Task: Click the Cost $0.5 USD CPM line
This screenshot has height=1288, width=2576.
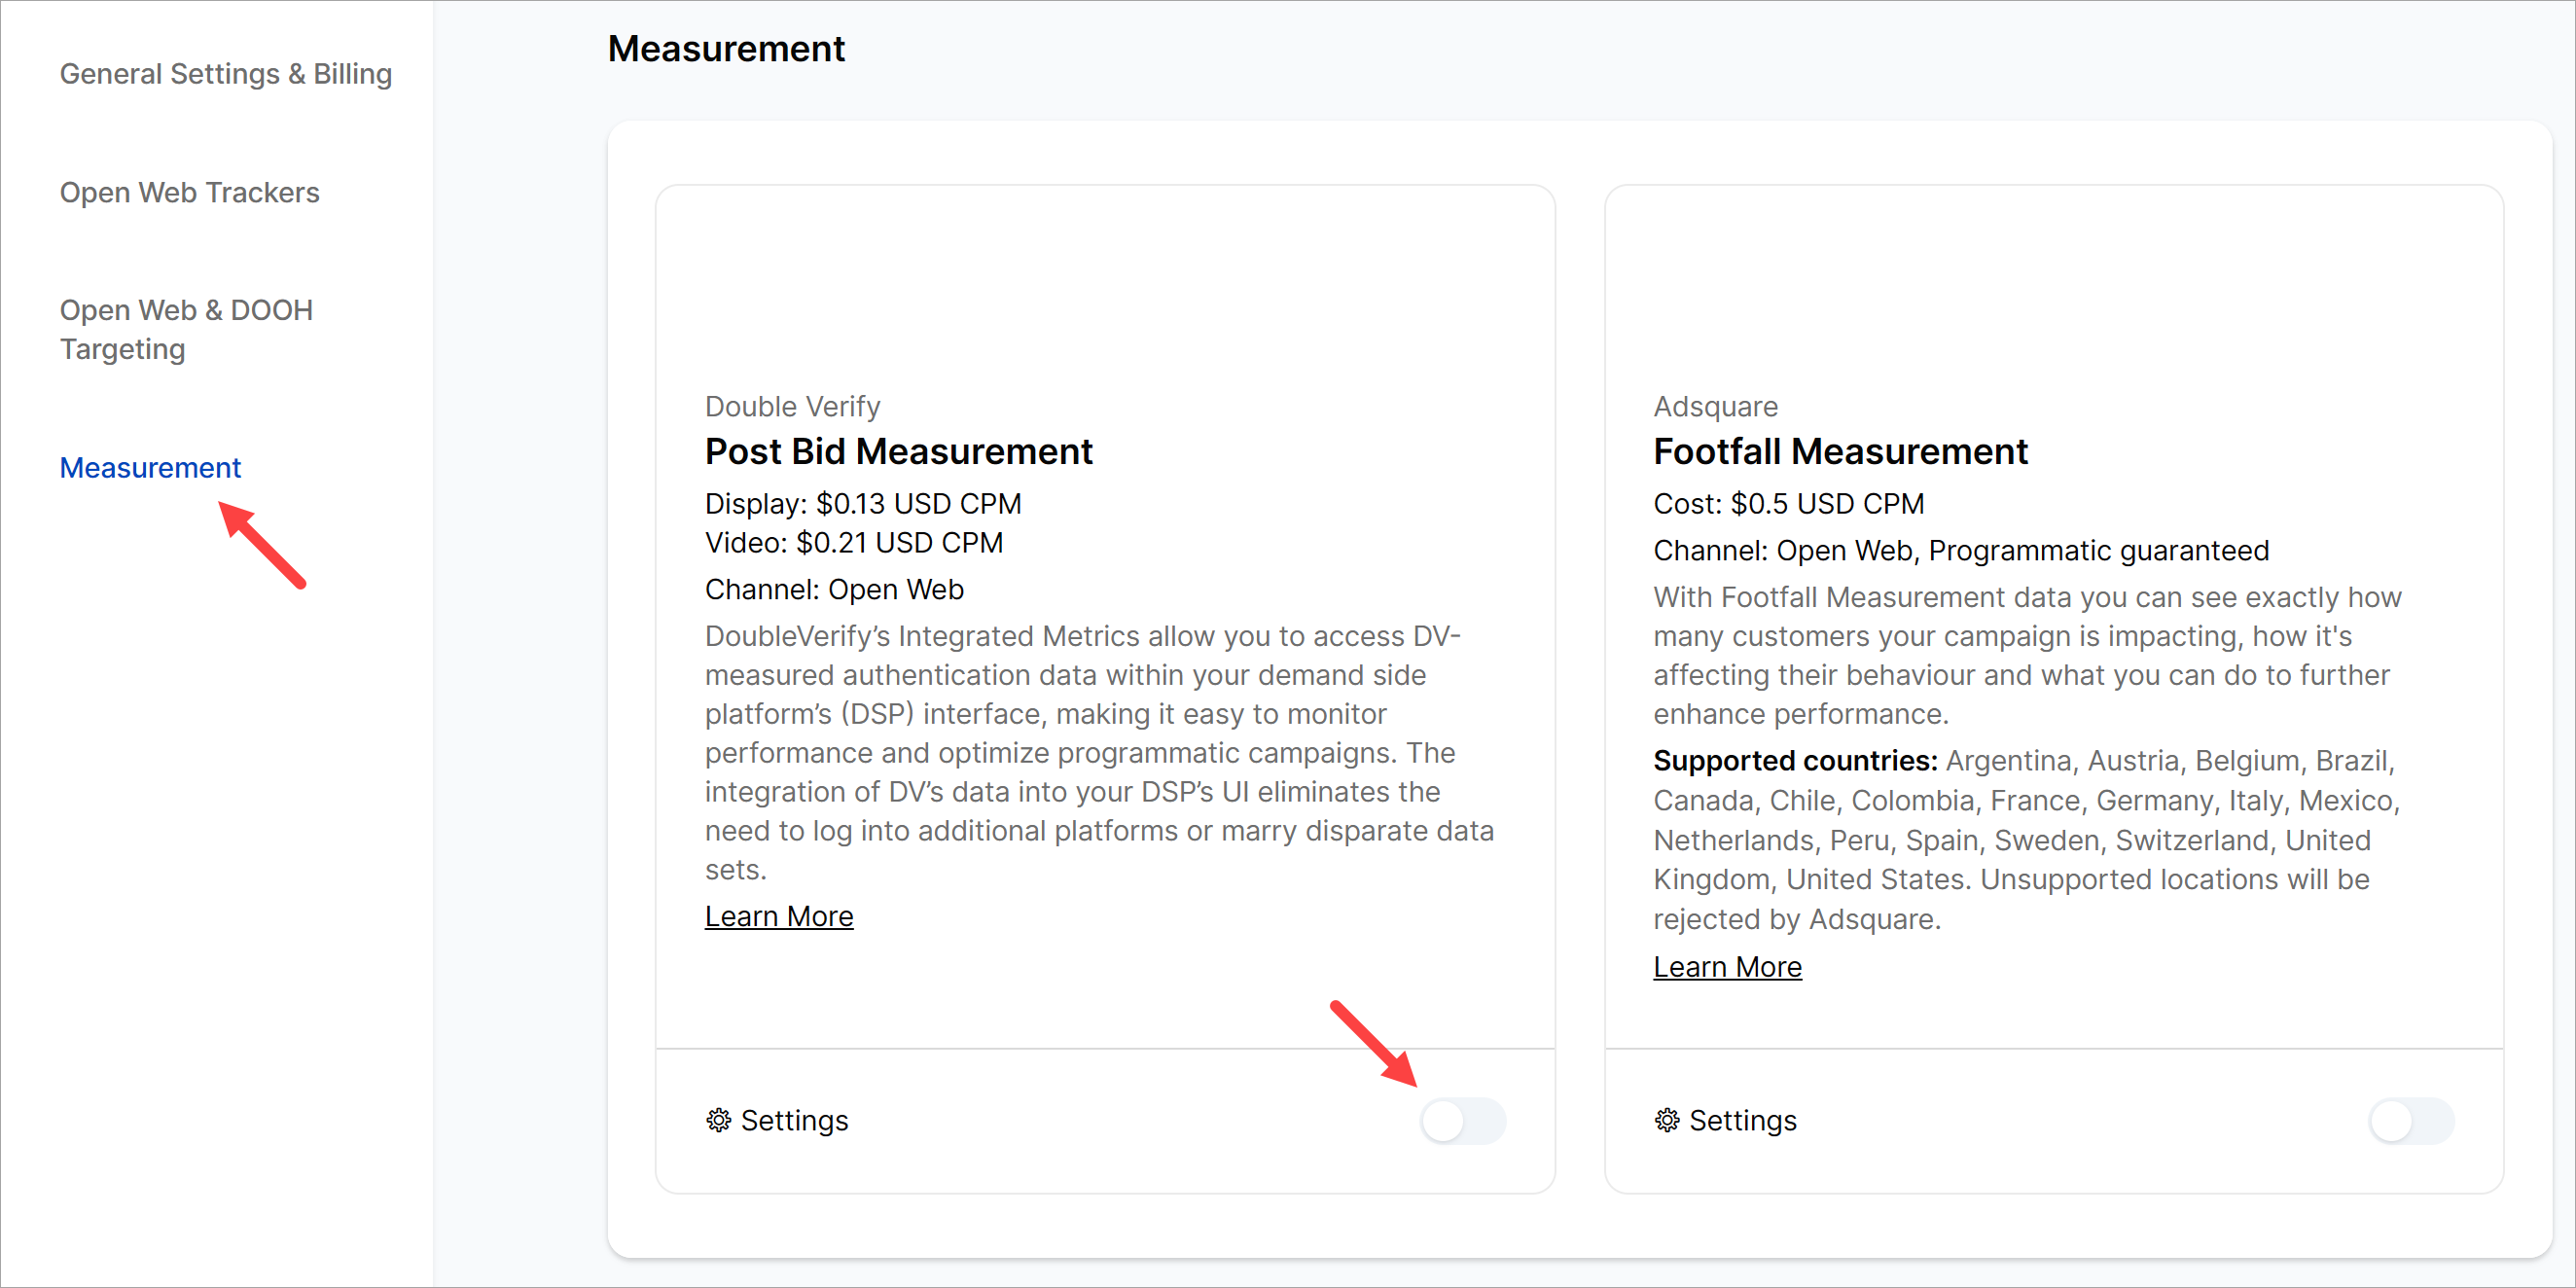Action: pyautogui.click(x=1788, y=503)
